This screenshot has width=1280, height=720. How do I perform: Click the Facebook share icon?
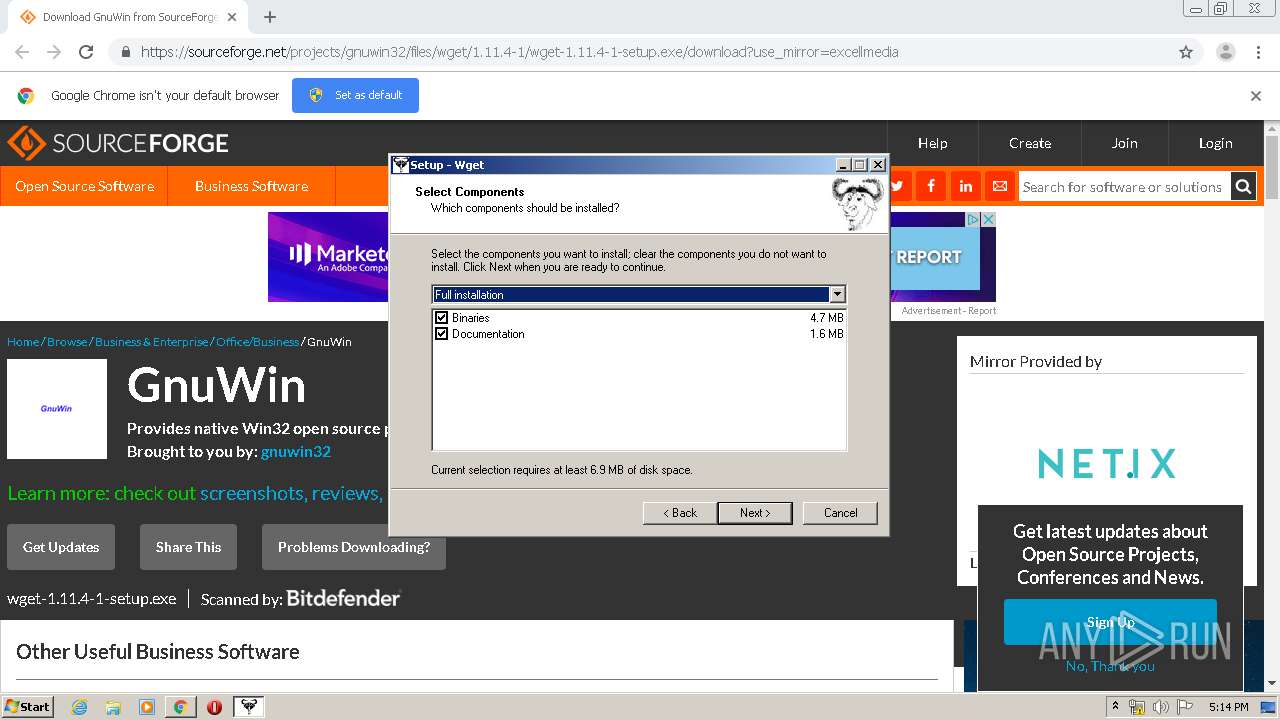coord(931,186)
